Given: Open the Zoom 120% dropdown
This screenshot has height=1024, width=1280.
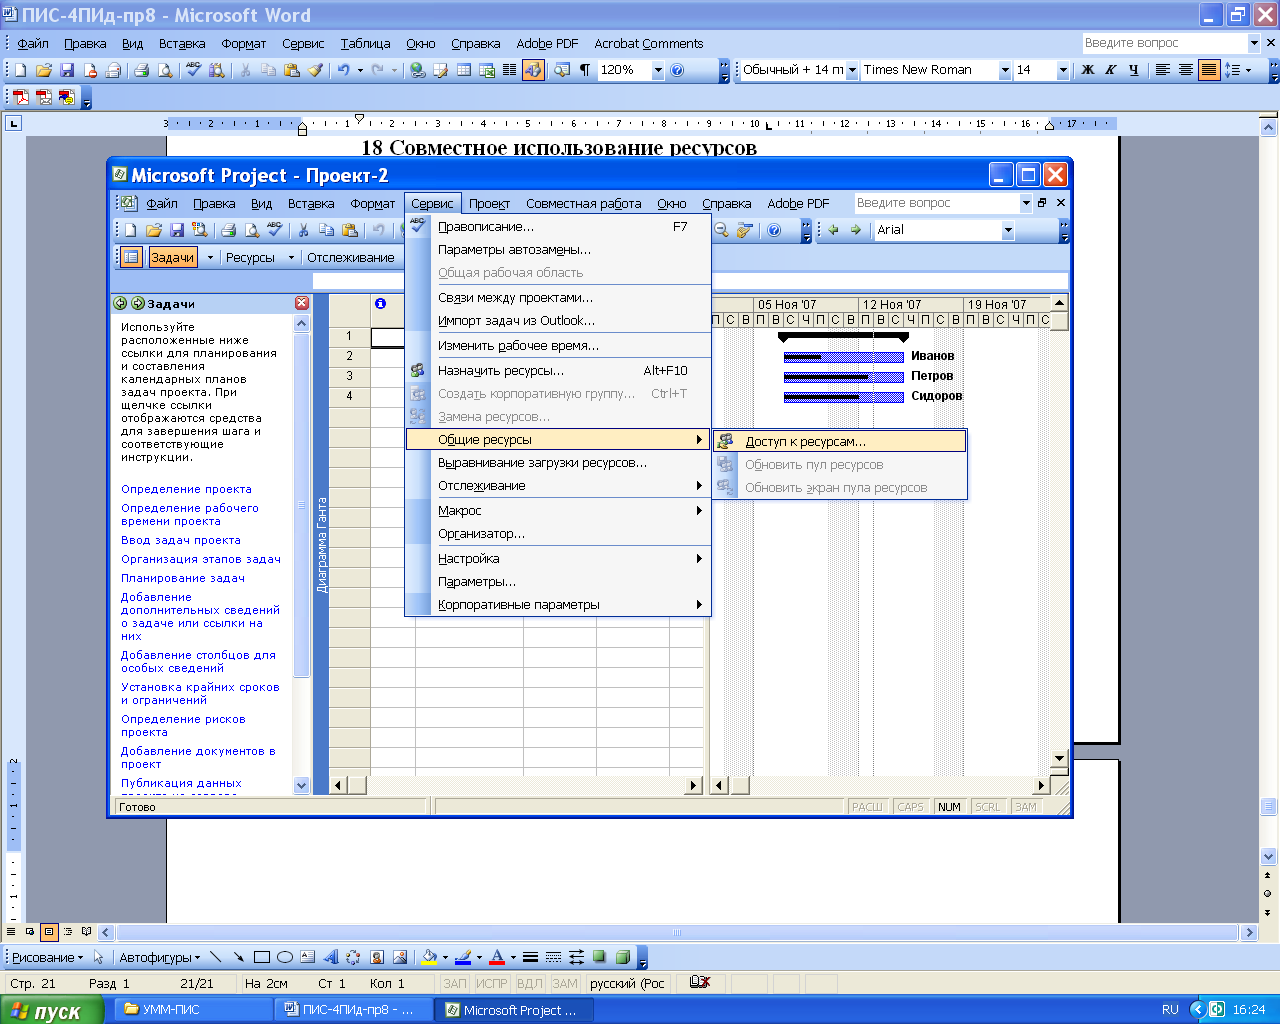Looking at the screenshot, I should tap(658, 70).
